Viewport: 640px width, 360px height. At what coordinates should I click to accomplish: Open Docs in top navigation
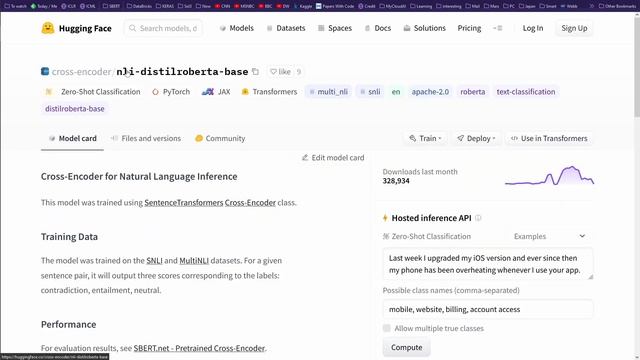tap(378, 28)
